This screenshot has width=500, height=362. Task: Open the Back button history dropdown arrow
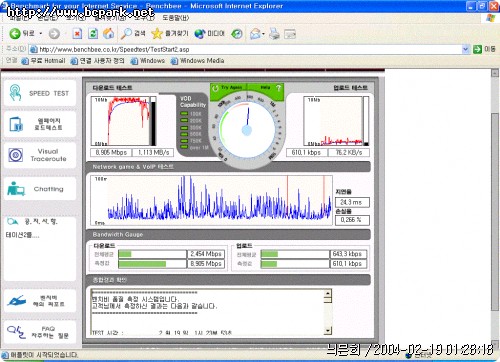tap(41, 33)
